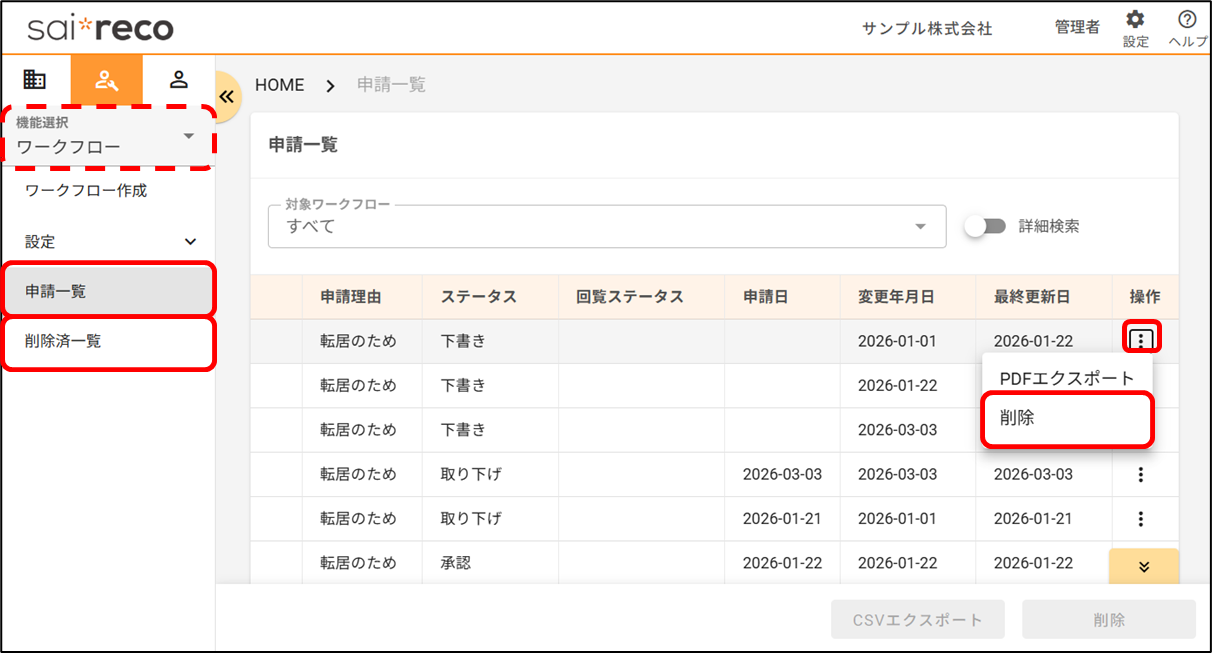Open the 機能選択 ワークフロー dropdown

click(107, 138)
